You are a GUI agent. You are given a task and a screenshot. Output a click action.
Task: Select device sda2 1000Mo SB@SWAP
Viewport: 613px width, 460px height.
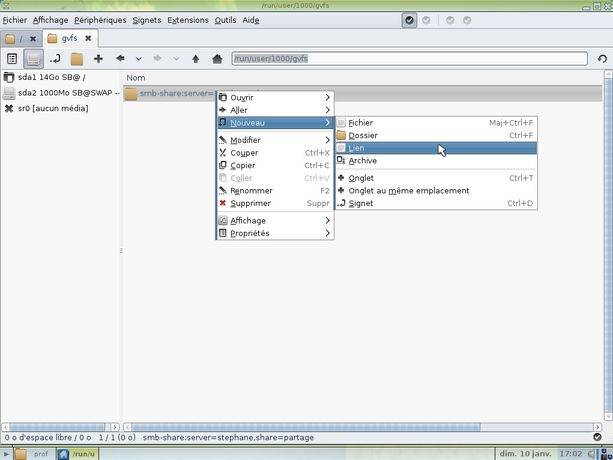pos(61,93)
